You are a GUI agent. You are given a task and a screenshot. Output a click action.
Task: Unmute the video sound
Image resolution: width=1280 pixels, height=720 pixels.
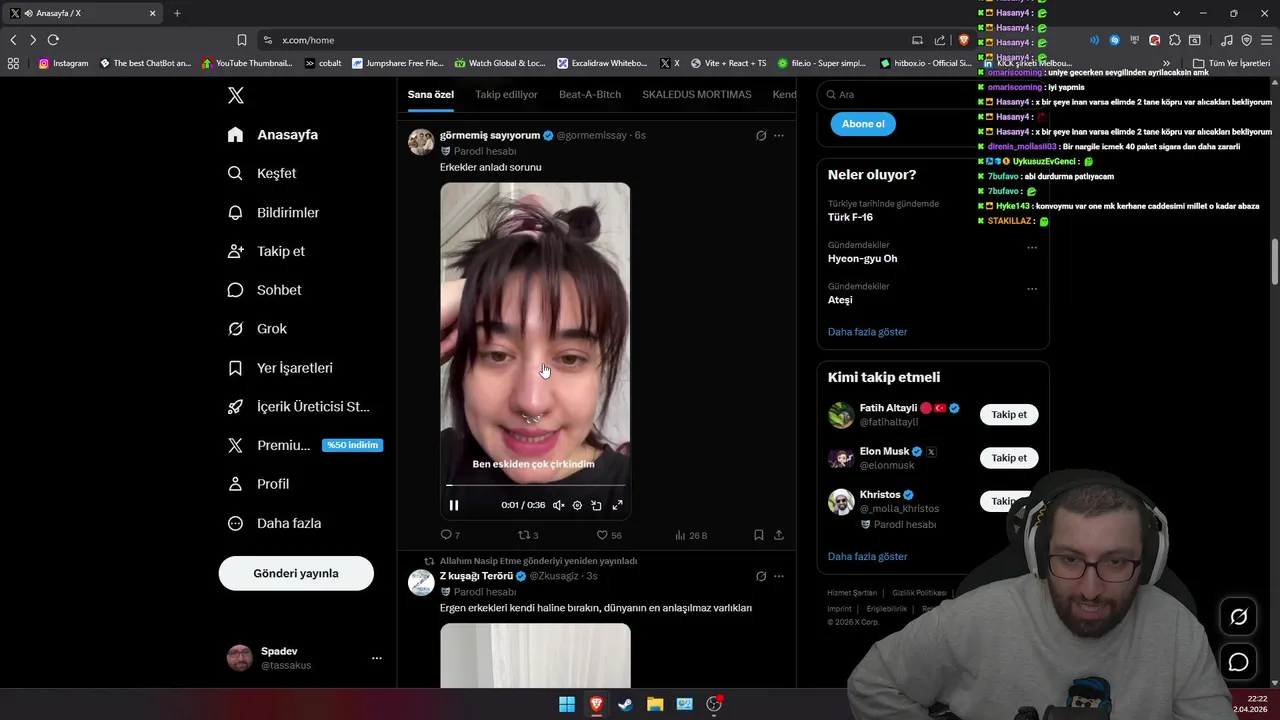(558, 505)
